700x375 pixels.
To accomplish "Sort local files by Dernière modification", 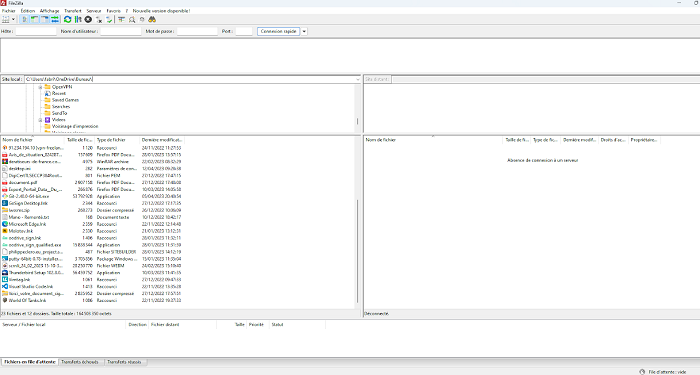I will click(x=162, y=140).
